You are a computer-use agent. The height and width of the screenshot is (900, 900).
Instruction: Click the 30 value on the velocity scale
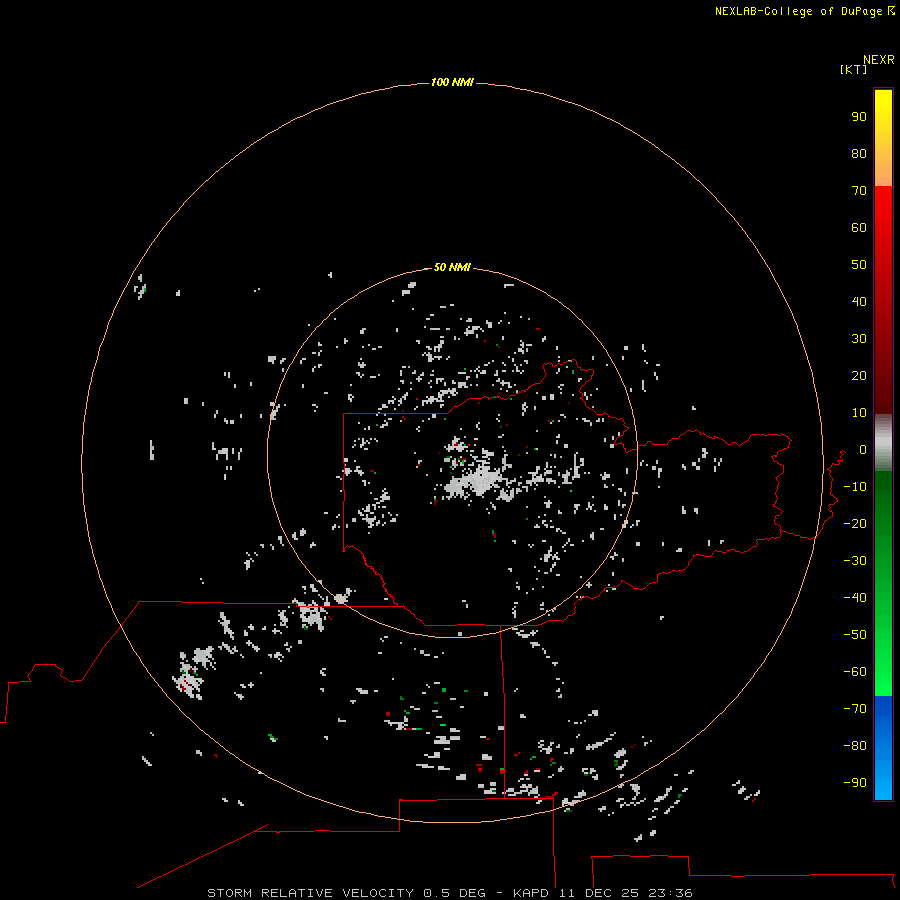pos(859,339)
